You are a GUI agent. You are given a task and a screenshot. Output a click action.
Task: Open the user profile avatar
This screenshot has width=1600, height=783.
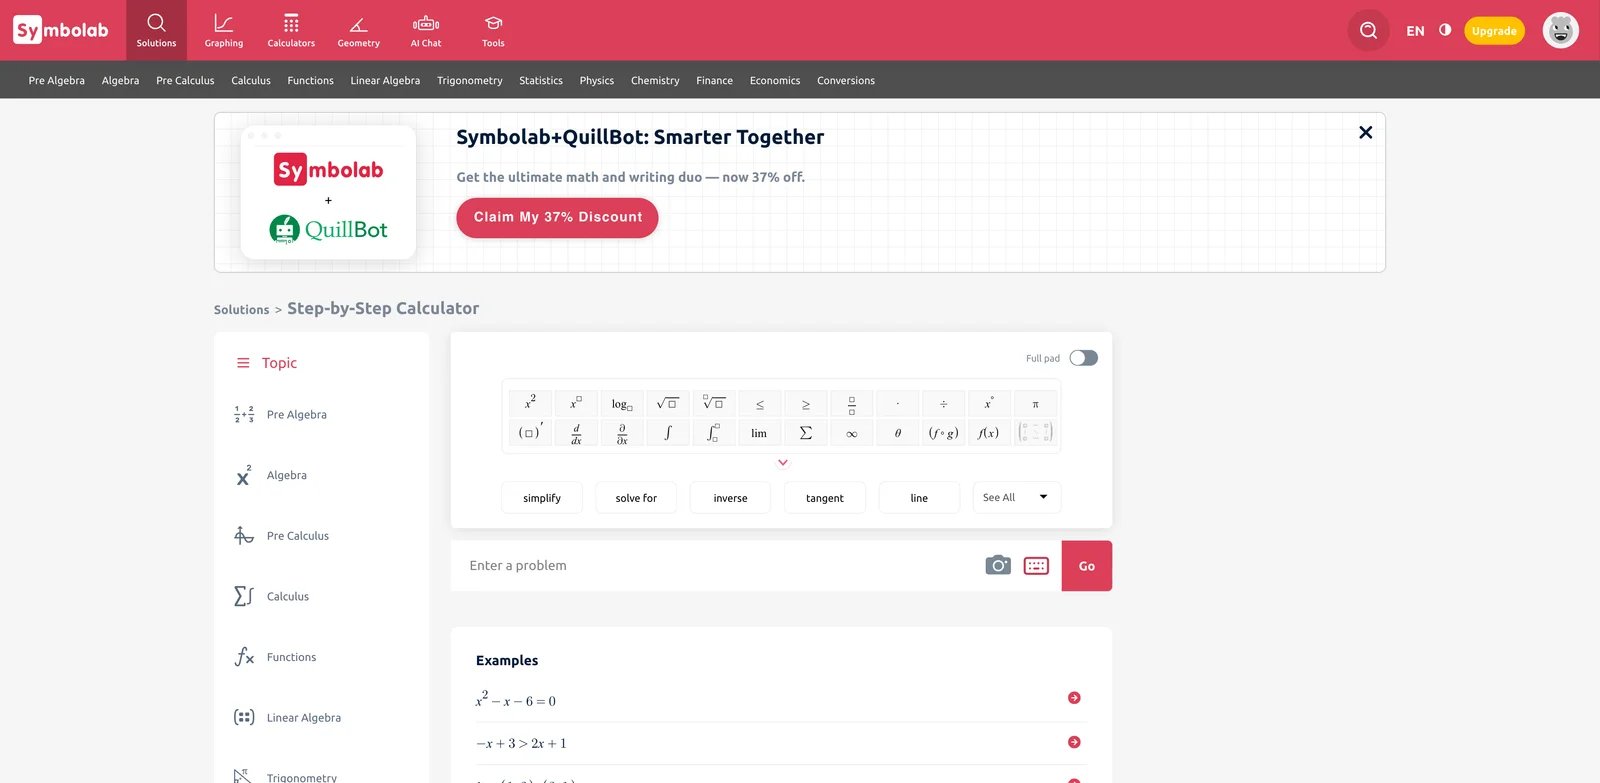[x=1560, y=30]
